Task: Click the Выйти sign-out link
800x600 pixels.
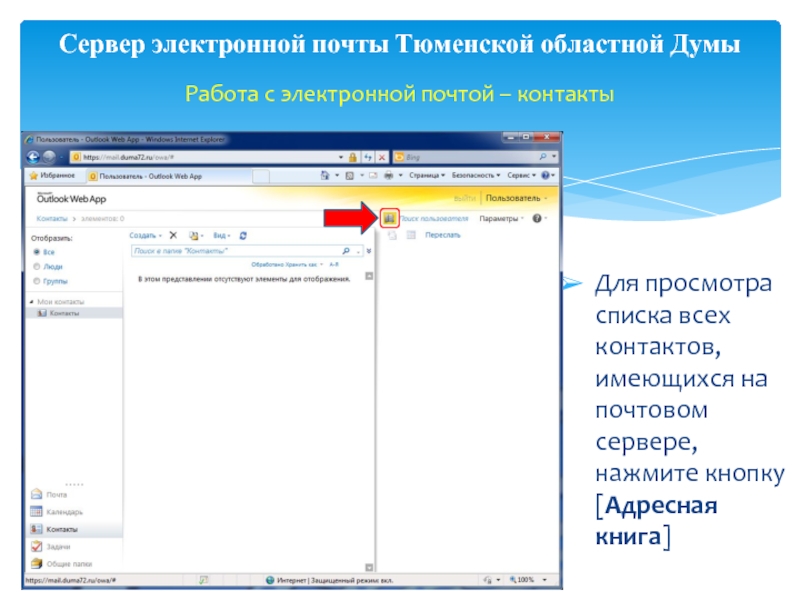Action: coord(465,198)
